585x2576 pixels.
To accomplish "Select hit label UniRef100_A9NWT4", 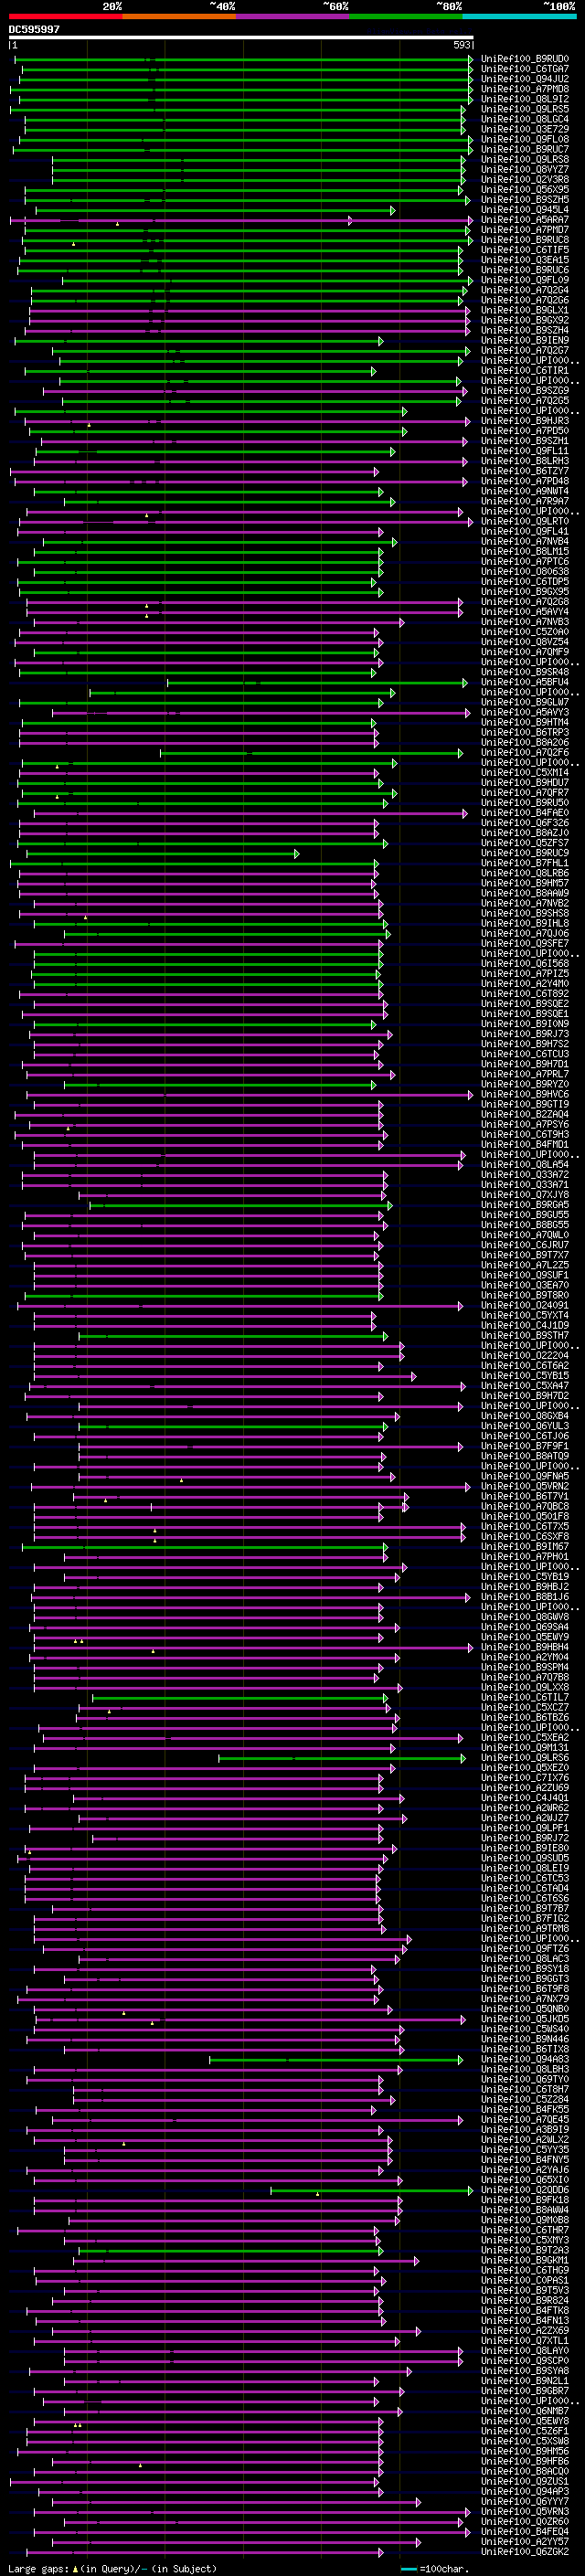I will pos(525,491).
